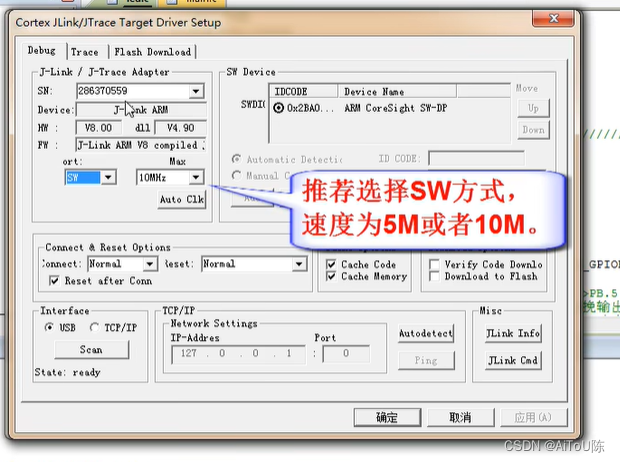This screenshot has width=620, height=462.
Task: Select the Manual Configuration radio option
Action: 236,175
